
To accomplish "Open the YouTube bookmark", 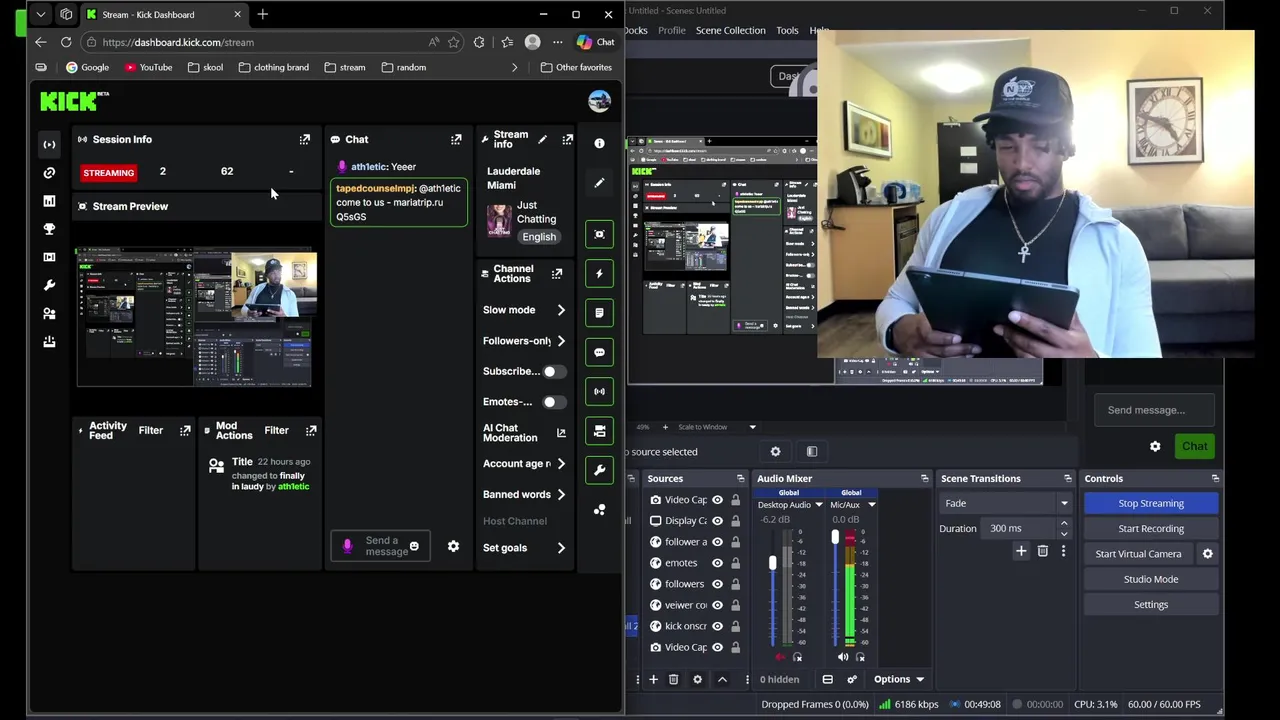I will (x=148, y=67).
